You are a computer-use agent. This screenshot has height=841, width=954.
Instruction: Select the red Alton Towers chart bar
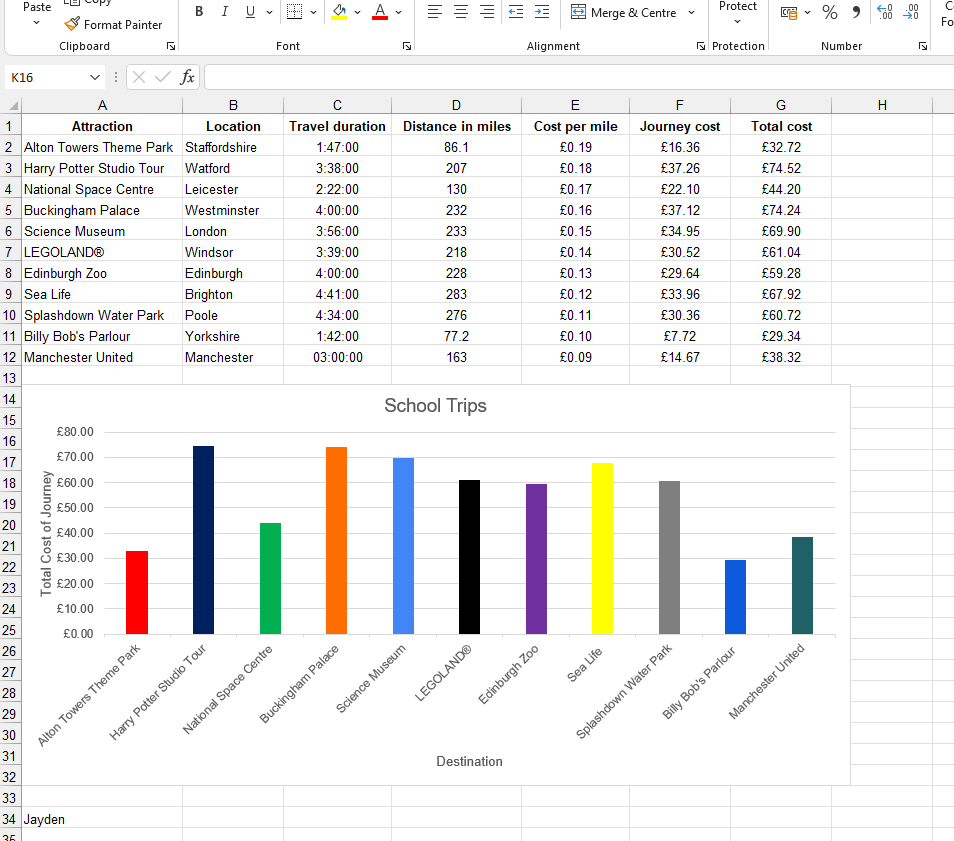(137, 593)
